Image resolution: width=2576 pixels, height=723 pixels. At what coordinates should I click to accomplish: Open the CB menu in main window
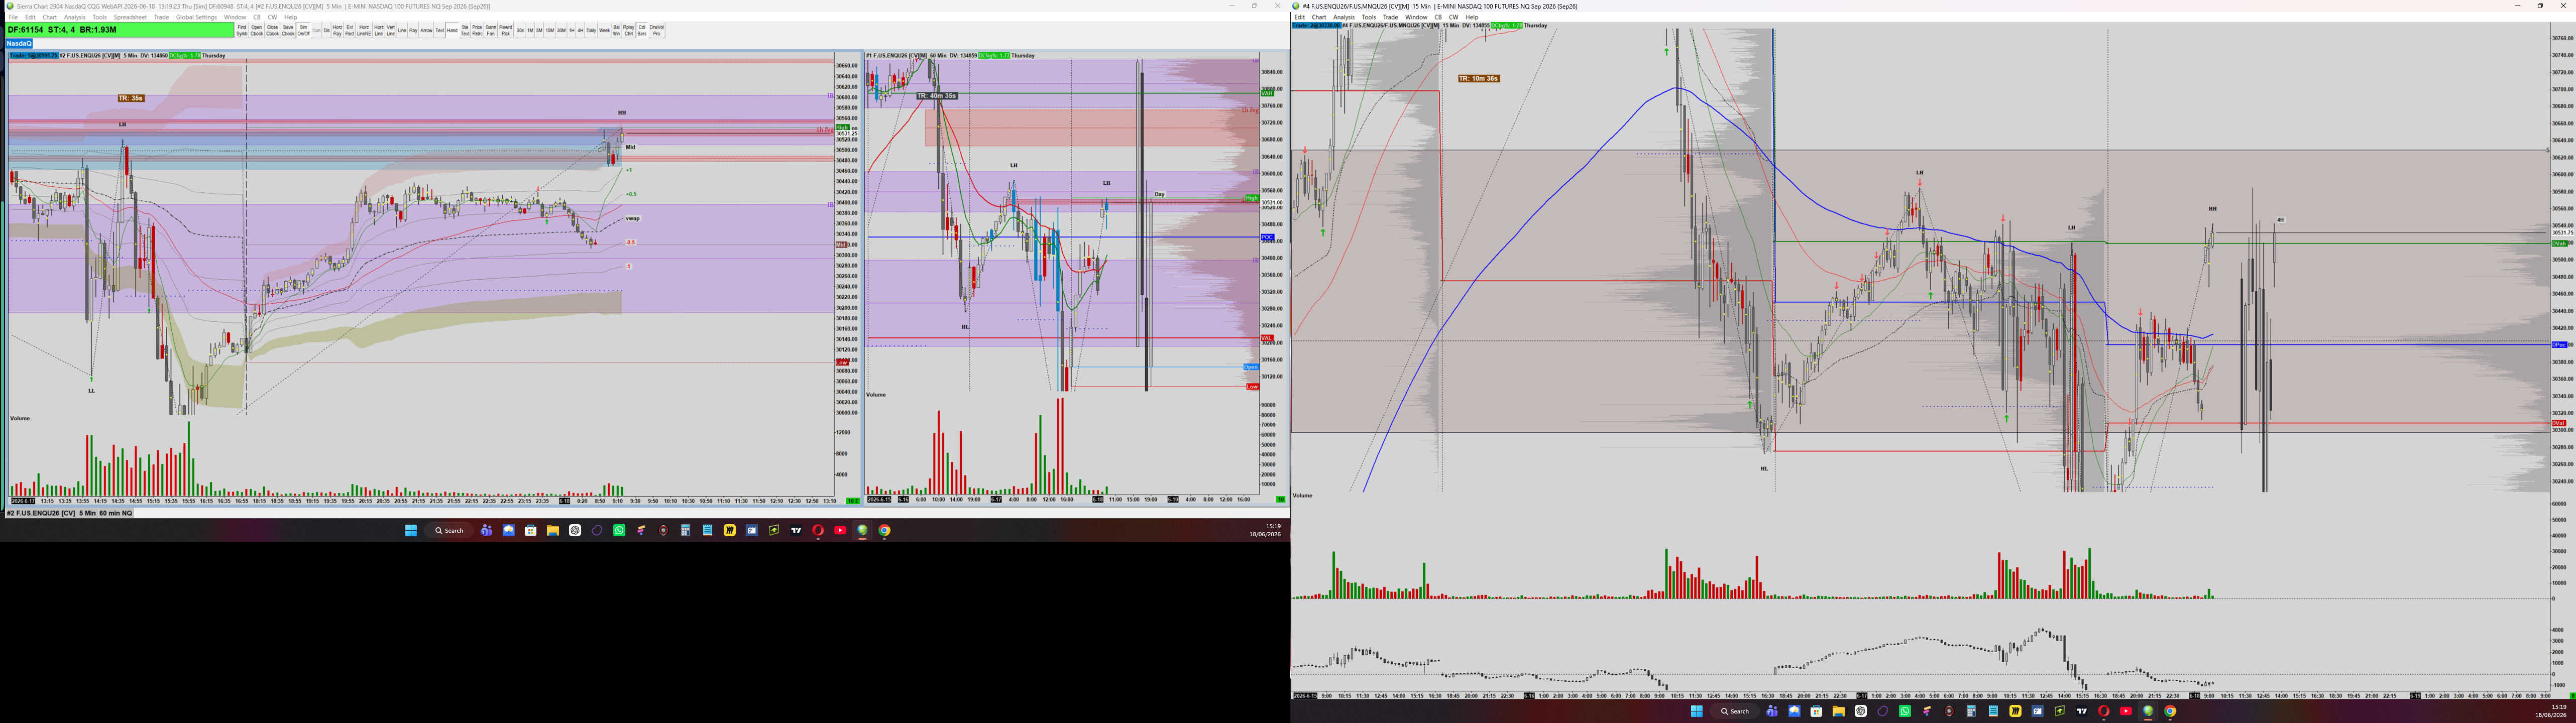pos(257,17)
